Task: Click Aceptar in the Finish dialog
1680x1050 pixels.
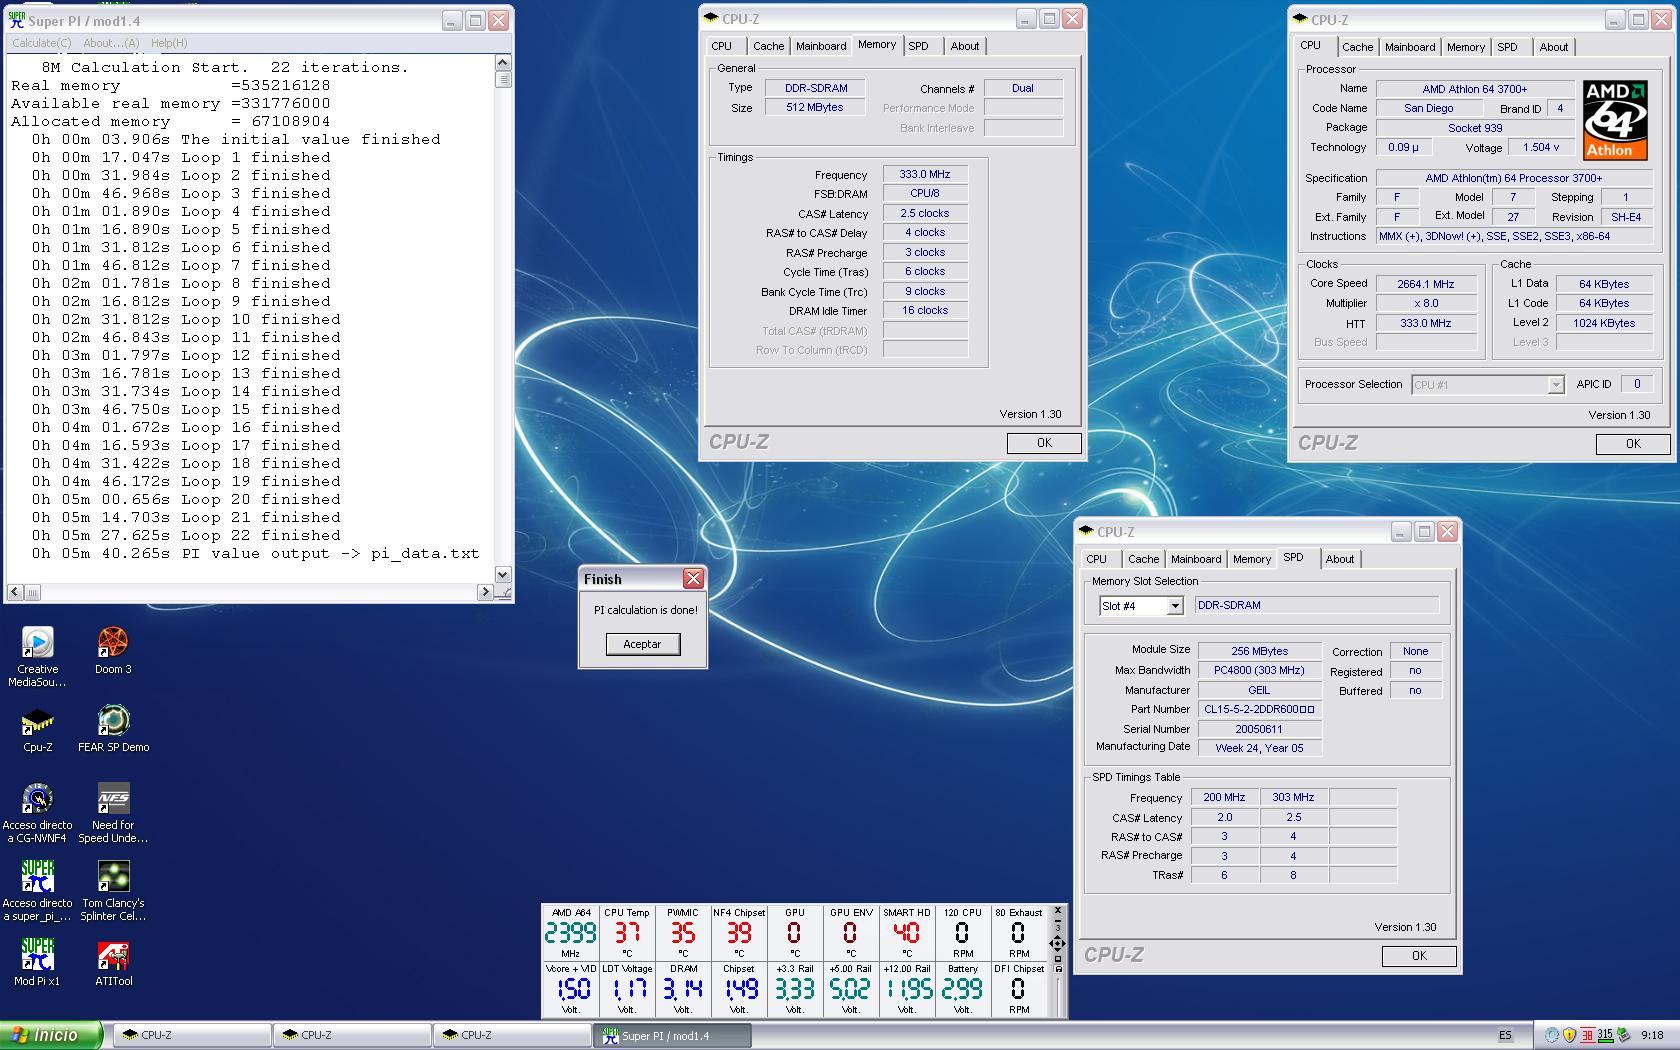Action: (x=642, y=644)
